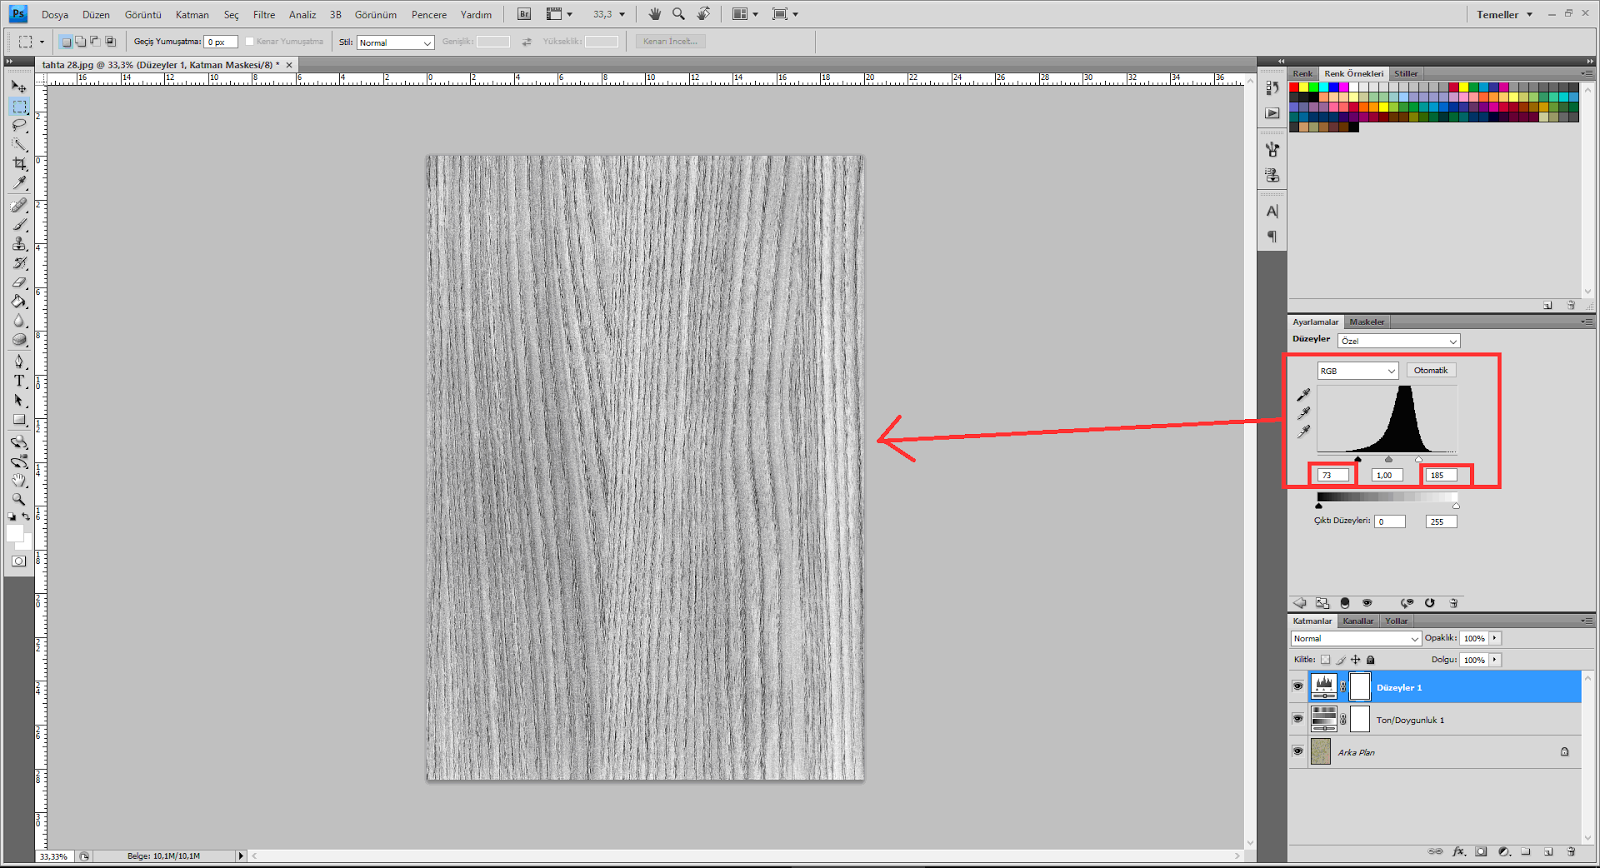
Task: Open the RGB channel dropdown
Action: pos(1357,371)
